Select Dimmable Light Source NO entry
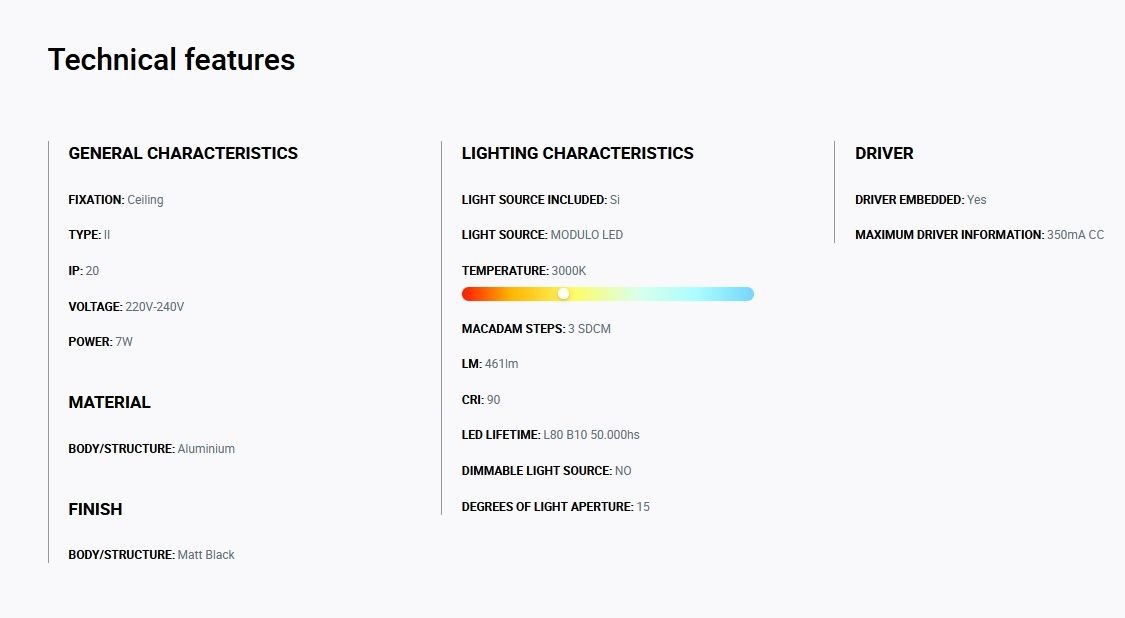 (547, 471)
